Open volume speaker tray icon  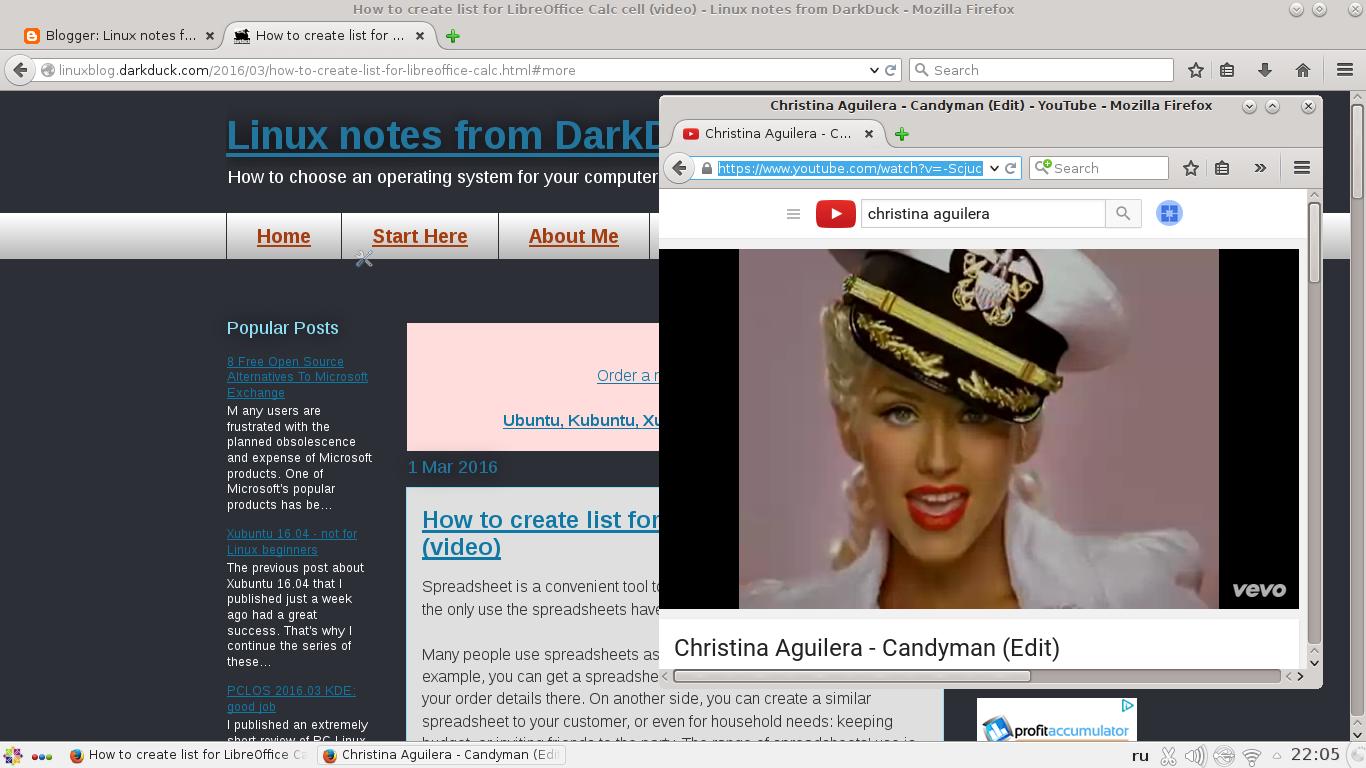click(x=1195, y=756)
